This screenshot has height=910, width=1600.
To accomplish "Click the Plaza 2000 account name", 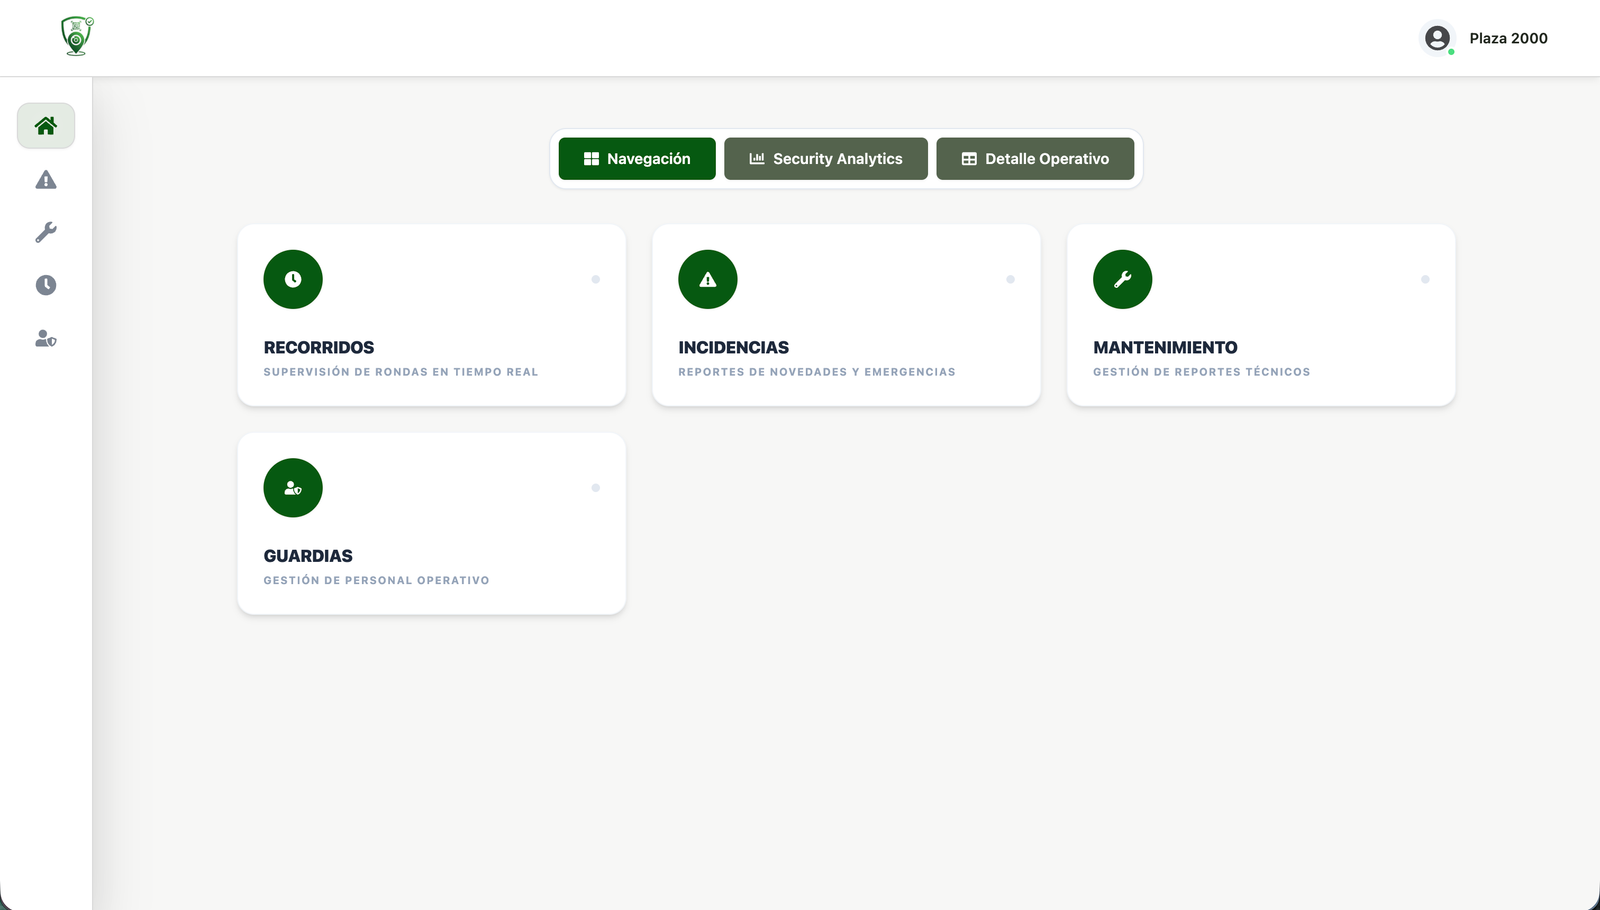I will click(x=1508, y=38).
